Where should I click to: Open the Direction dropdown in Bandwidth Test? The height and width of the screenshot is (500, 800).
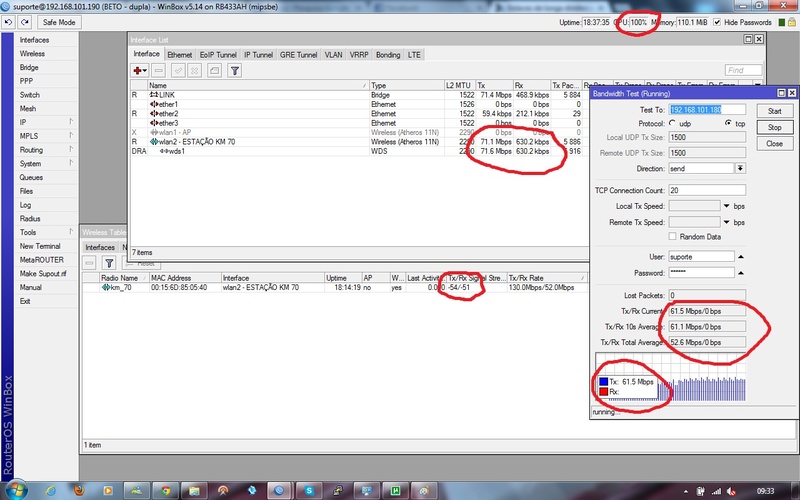[740, 168]
